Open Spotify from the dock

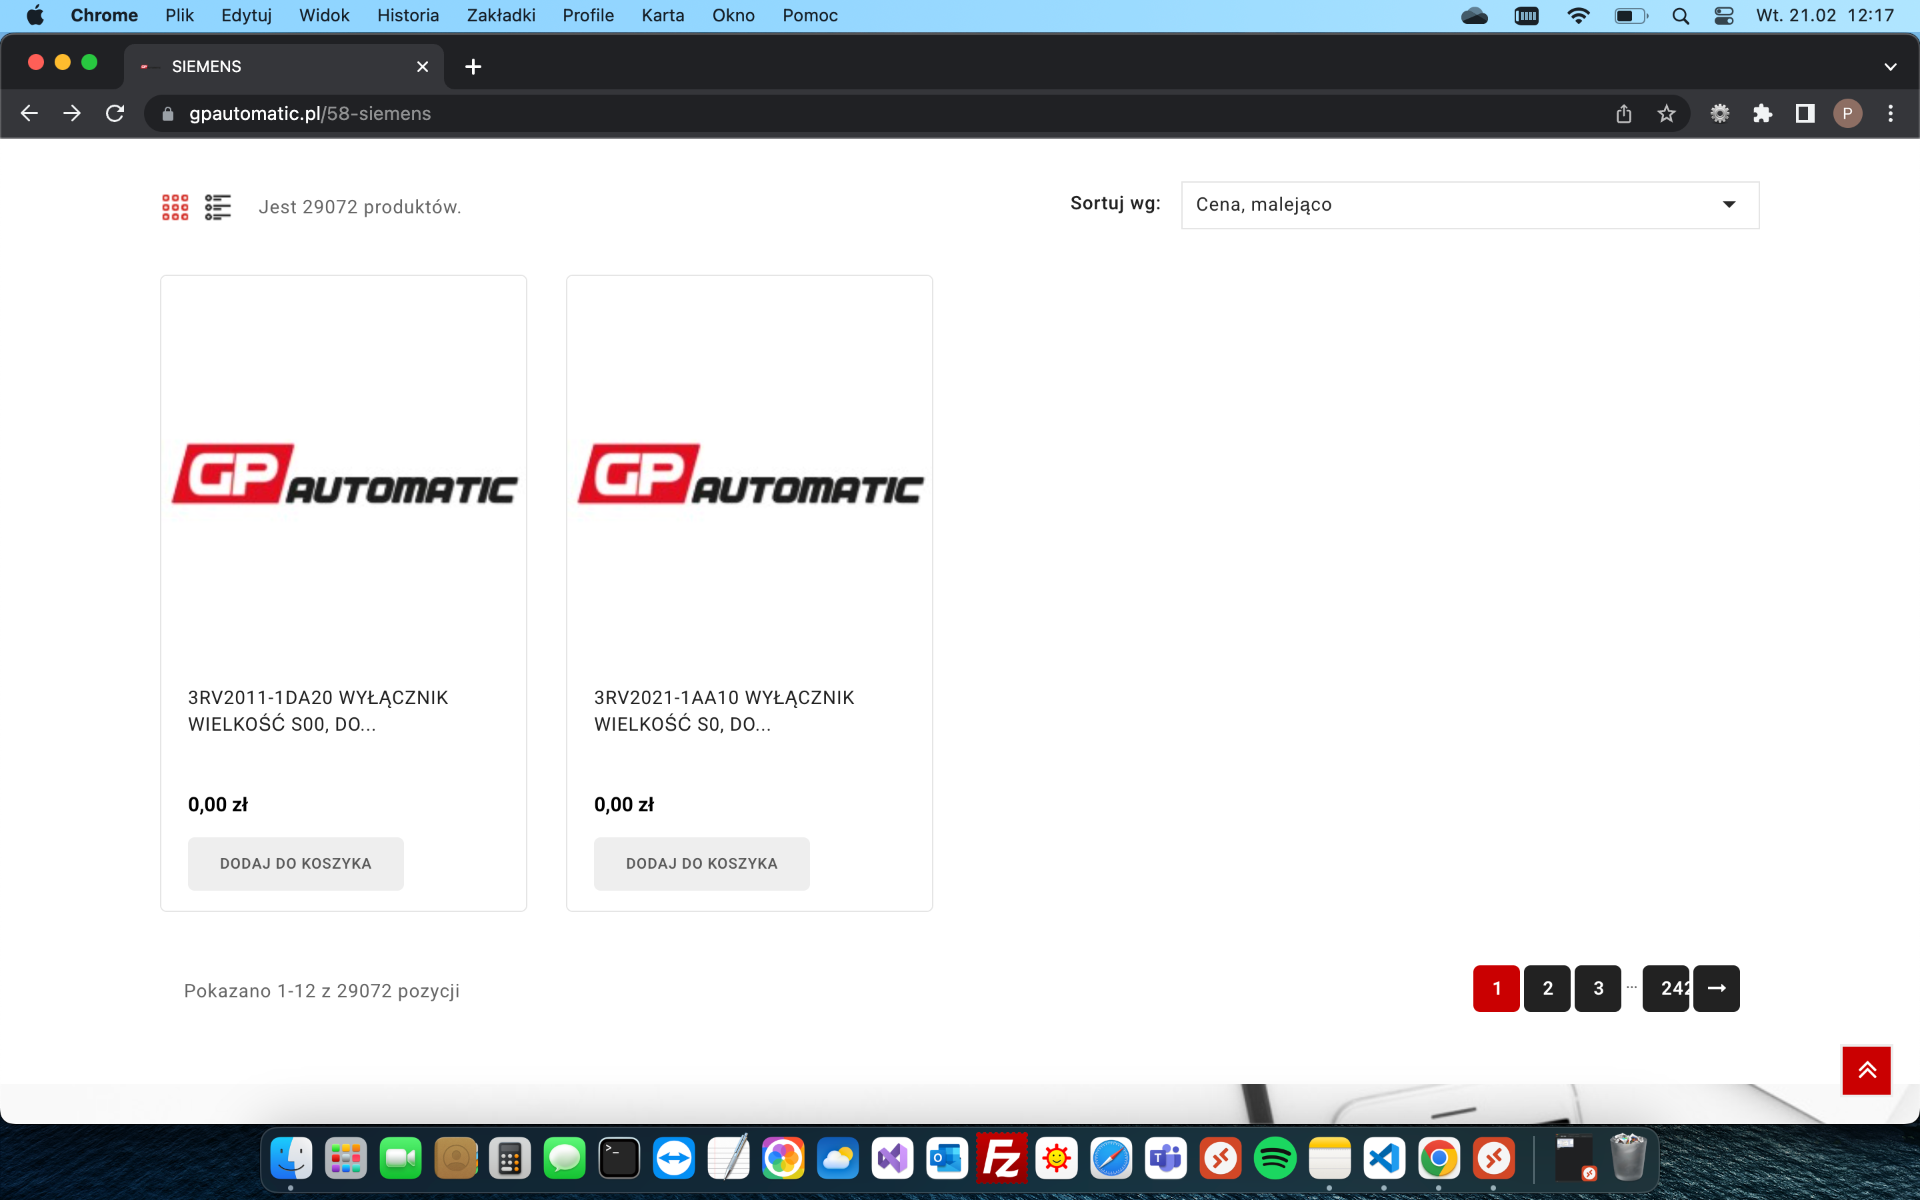1274,1159
